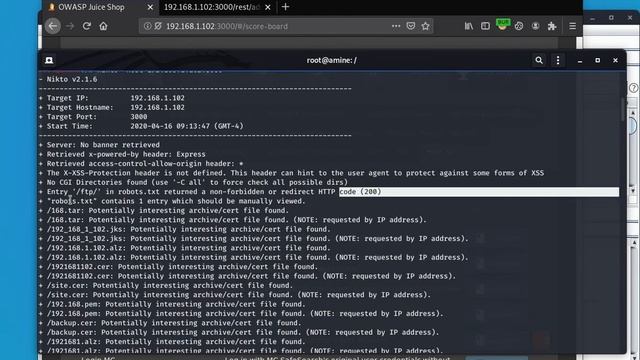Viewport: 640px width, 360px height.
Task: Click the tracking protection shield icon
Action: 158,26
